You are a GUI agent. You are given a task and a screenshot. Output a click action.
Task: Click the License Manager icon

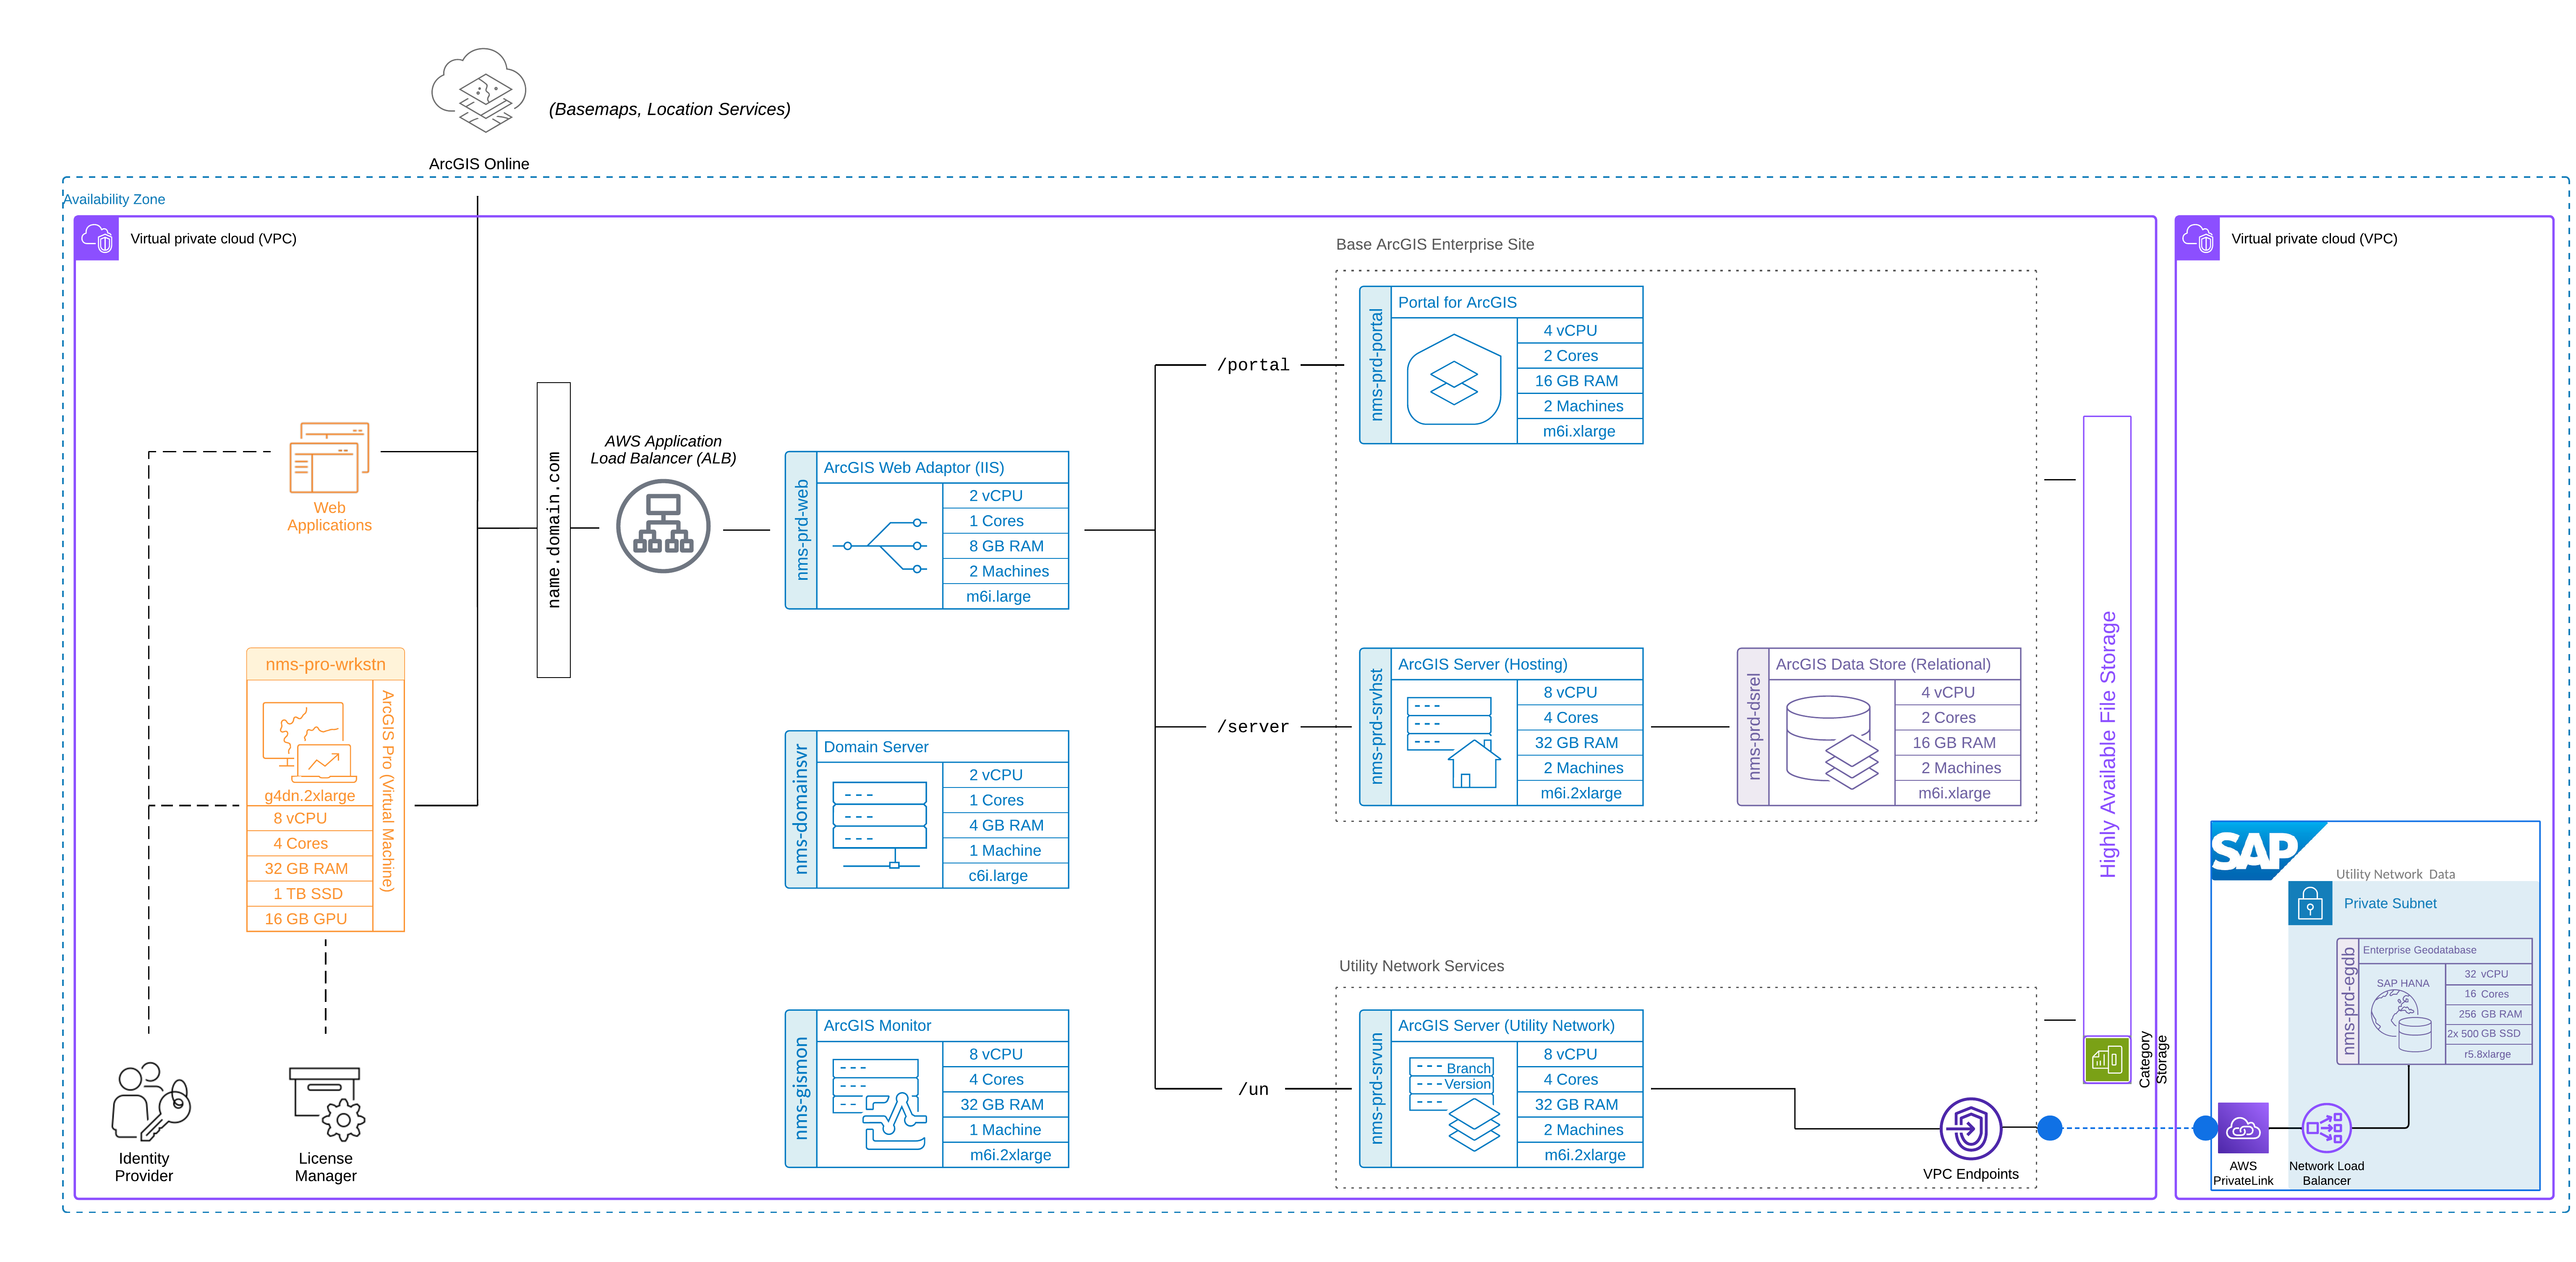point(327,1104)
